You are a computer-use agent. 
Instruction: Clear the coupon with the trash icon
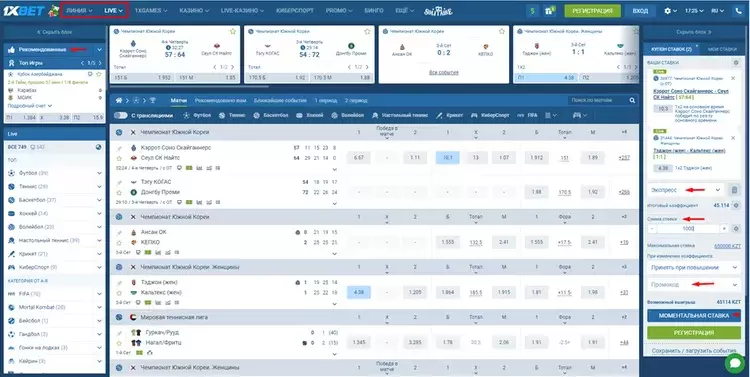pos(734,190)
